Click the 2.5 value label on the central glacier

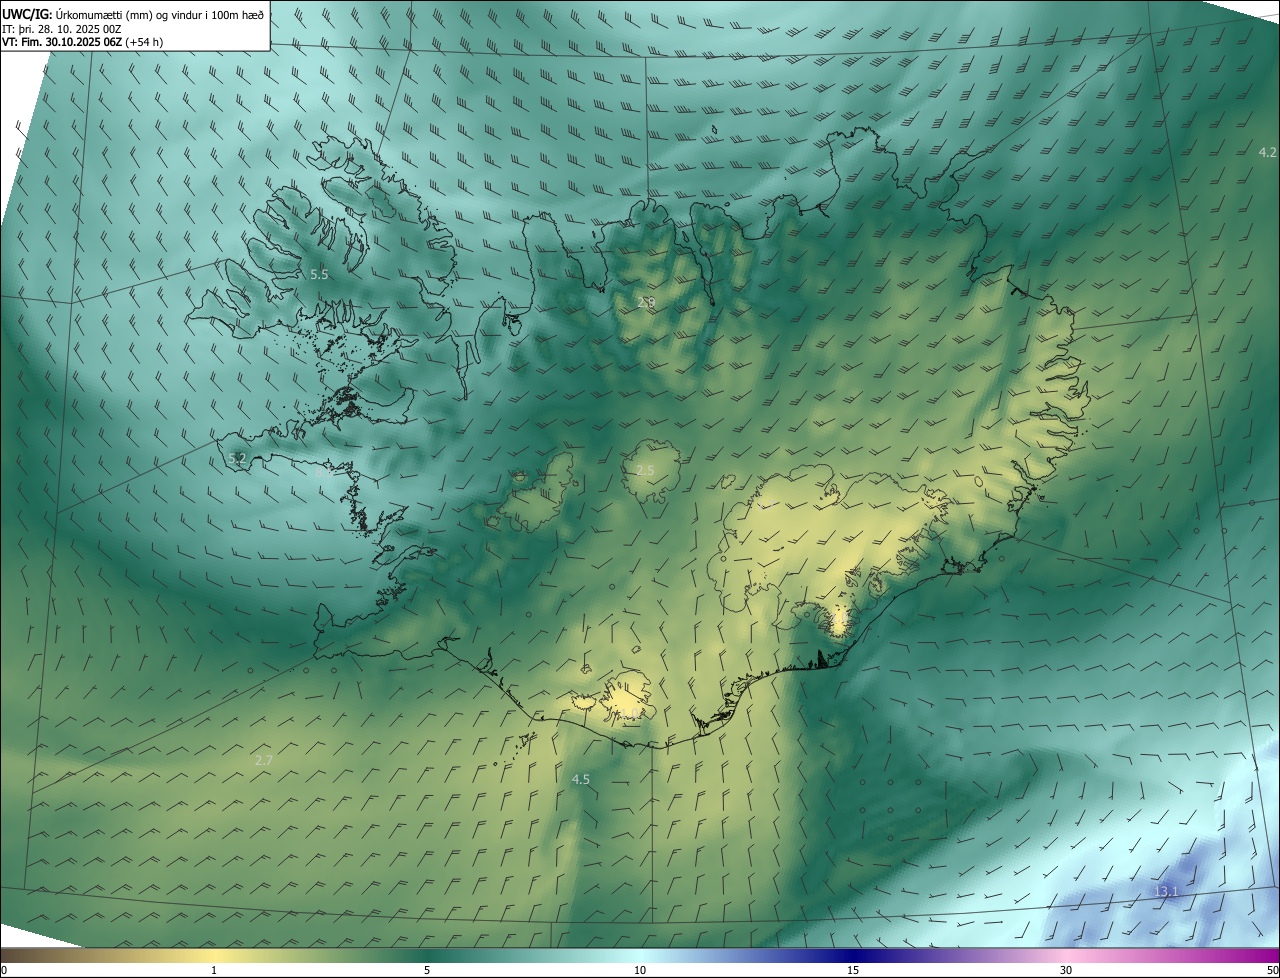[645, 470]
